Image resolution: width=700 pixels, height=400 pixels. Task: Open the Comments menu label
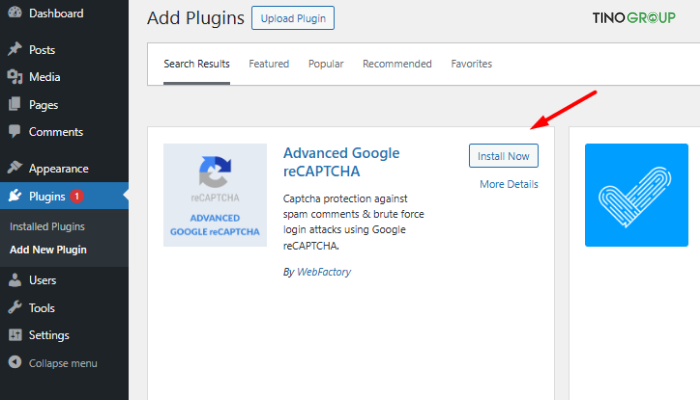pos(56,132)
